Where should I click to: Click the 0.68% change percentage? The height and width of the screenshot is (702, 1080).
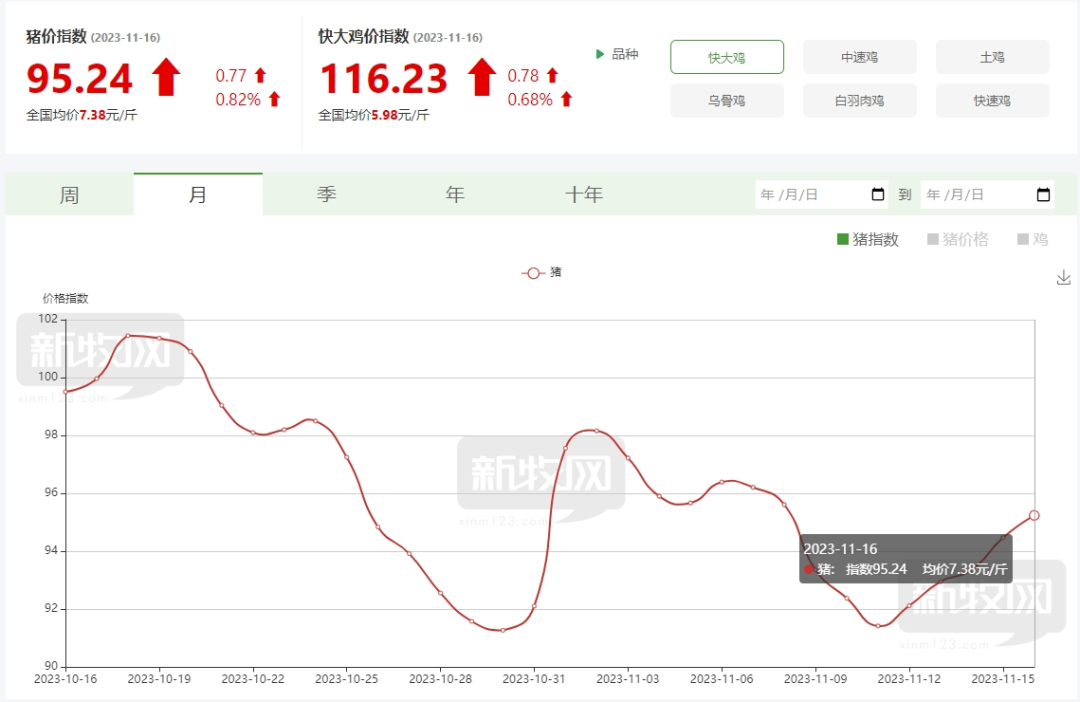point(530,99)
